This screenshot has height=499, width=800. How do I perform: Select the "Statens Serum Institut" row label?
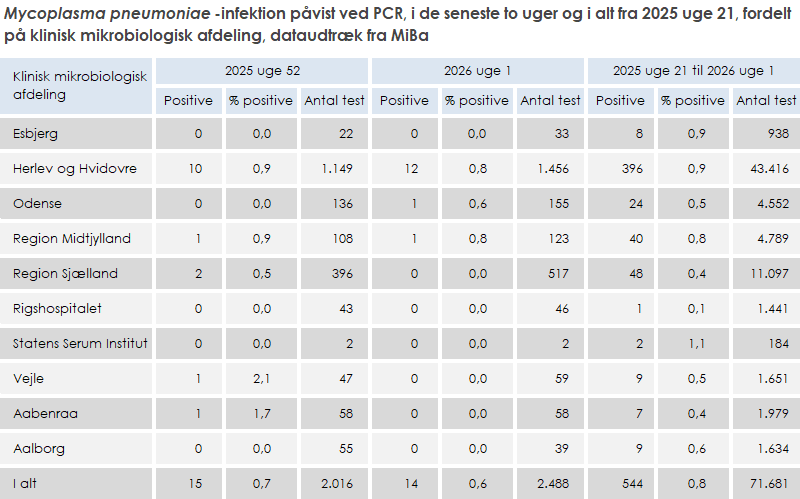point(80,344)
